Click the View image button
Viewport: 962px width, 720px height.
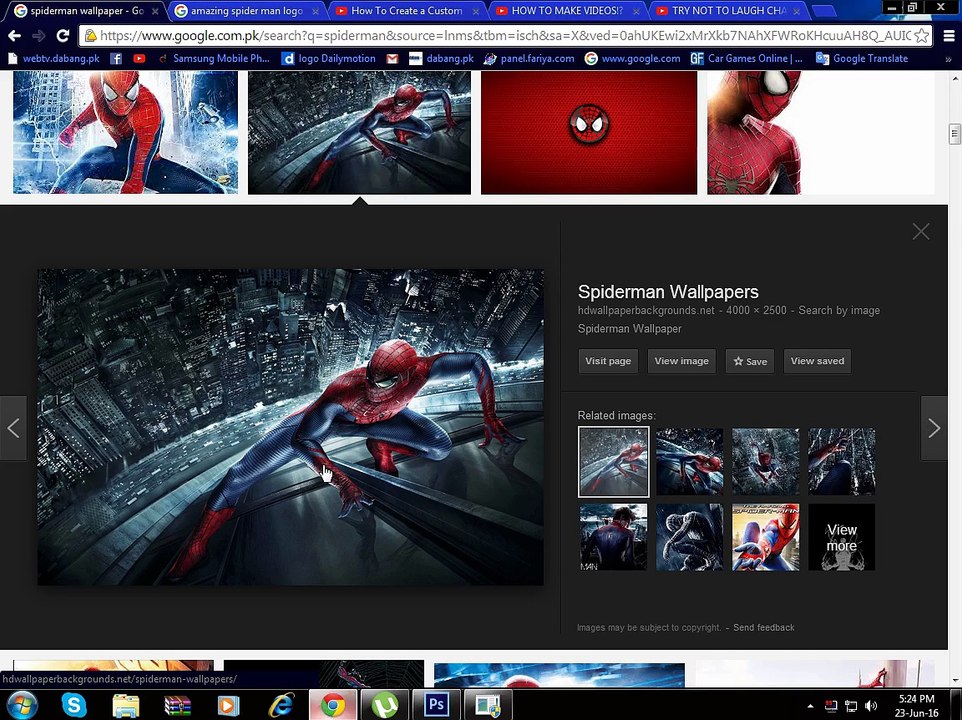[x=682, y=361]
